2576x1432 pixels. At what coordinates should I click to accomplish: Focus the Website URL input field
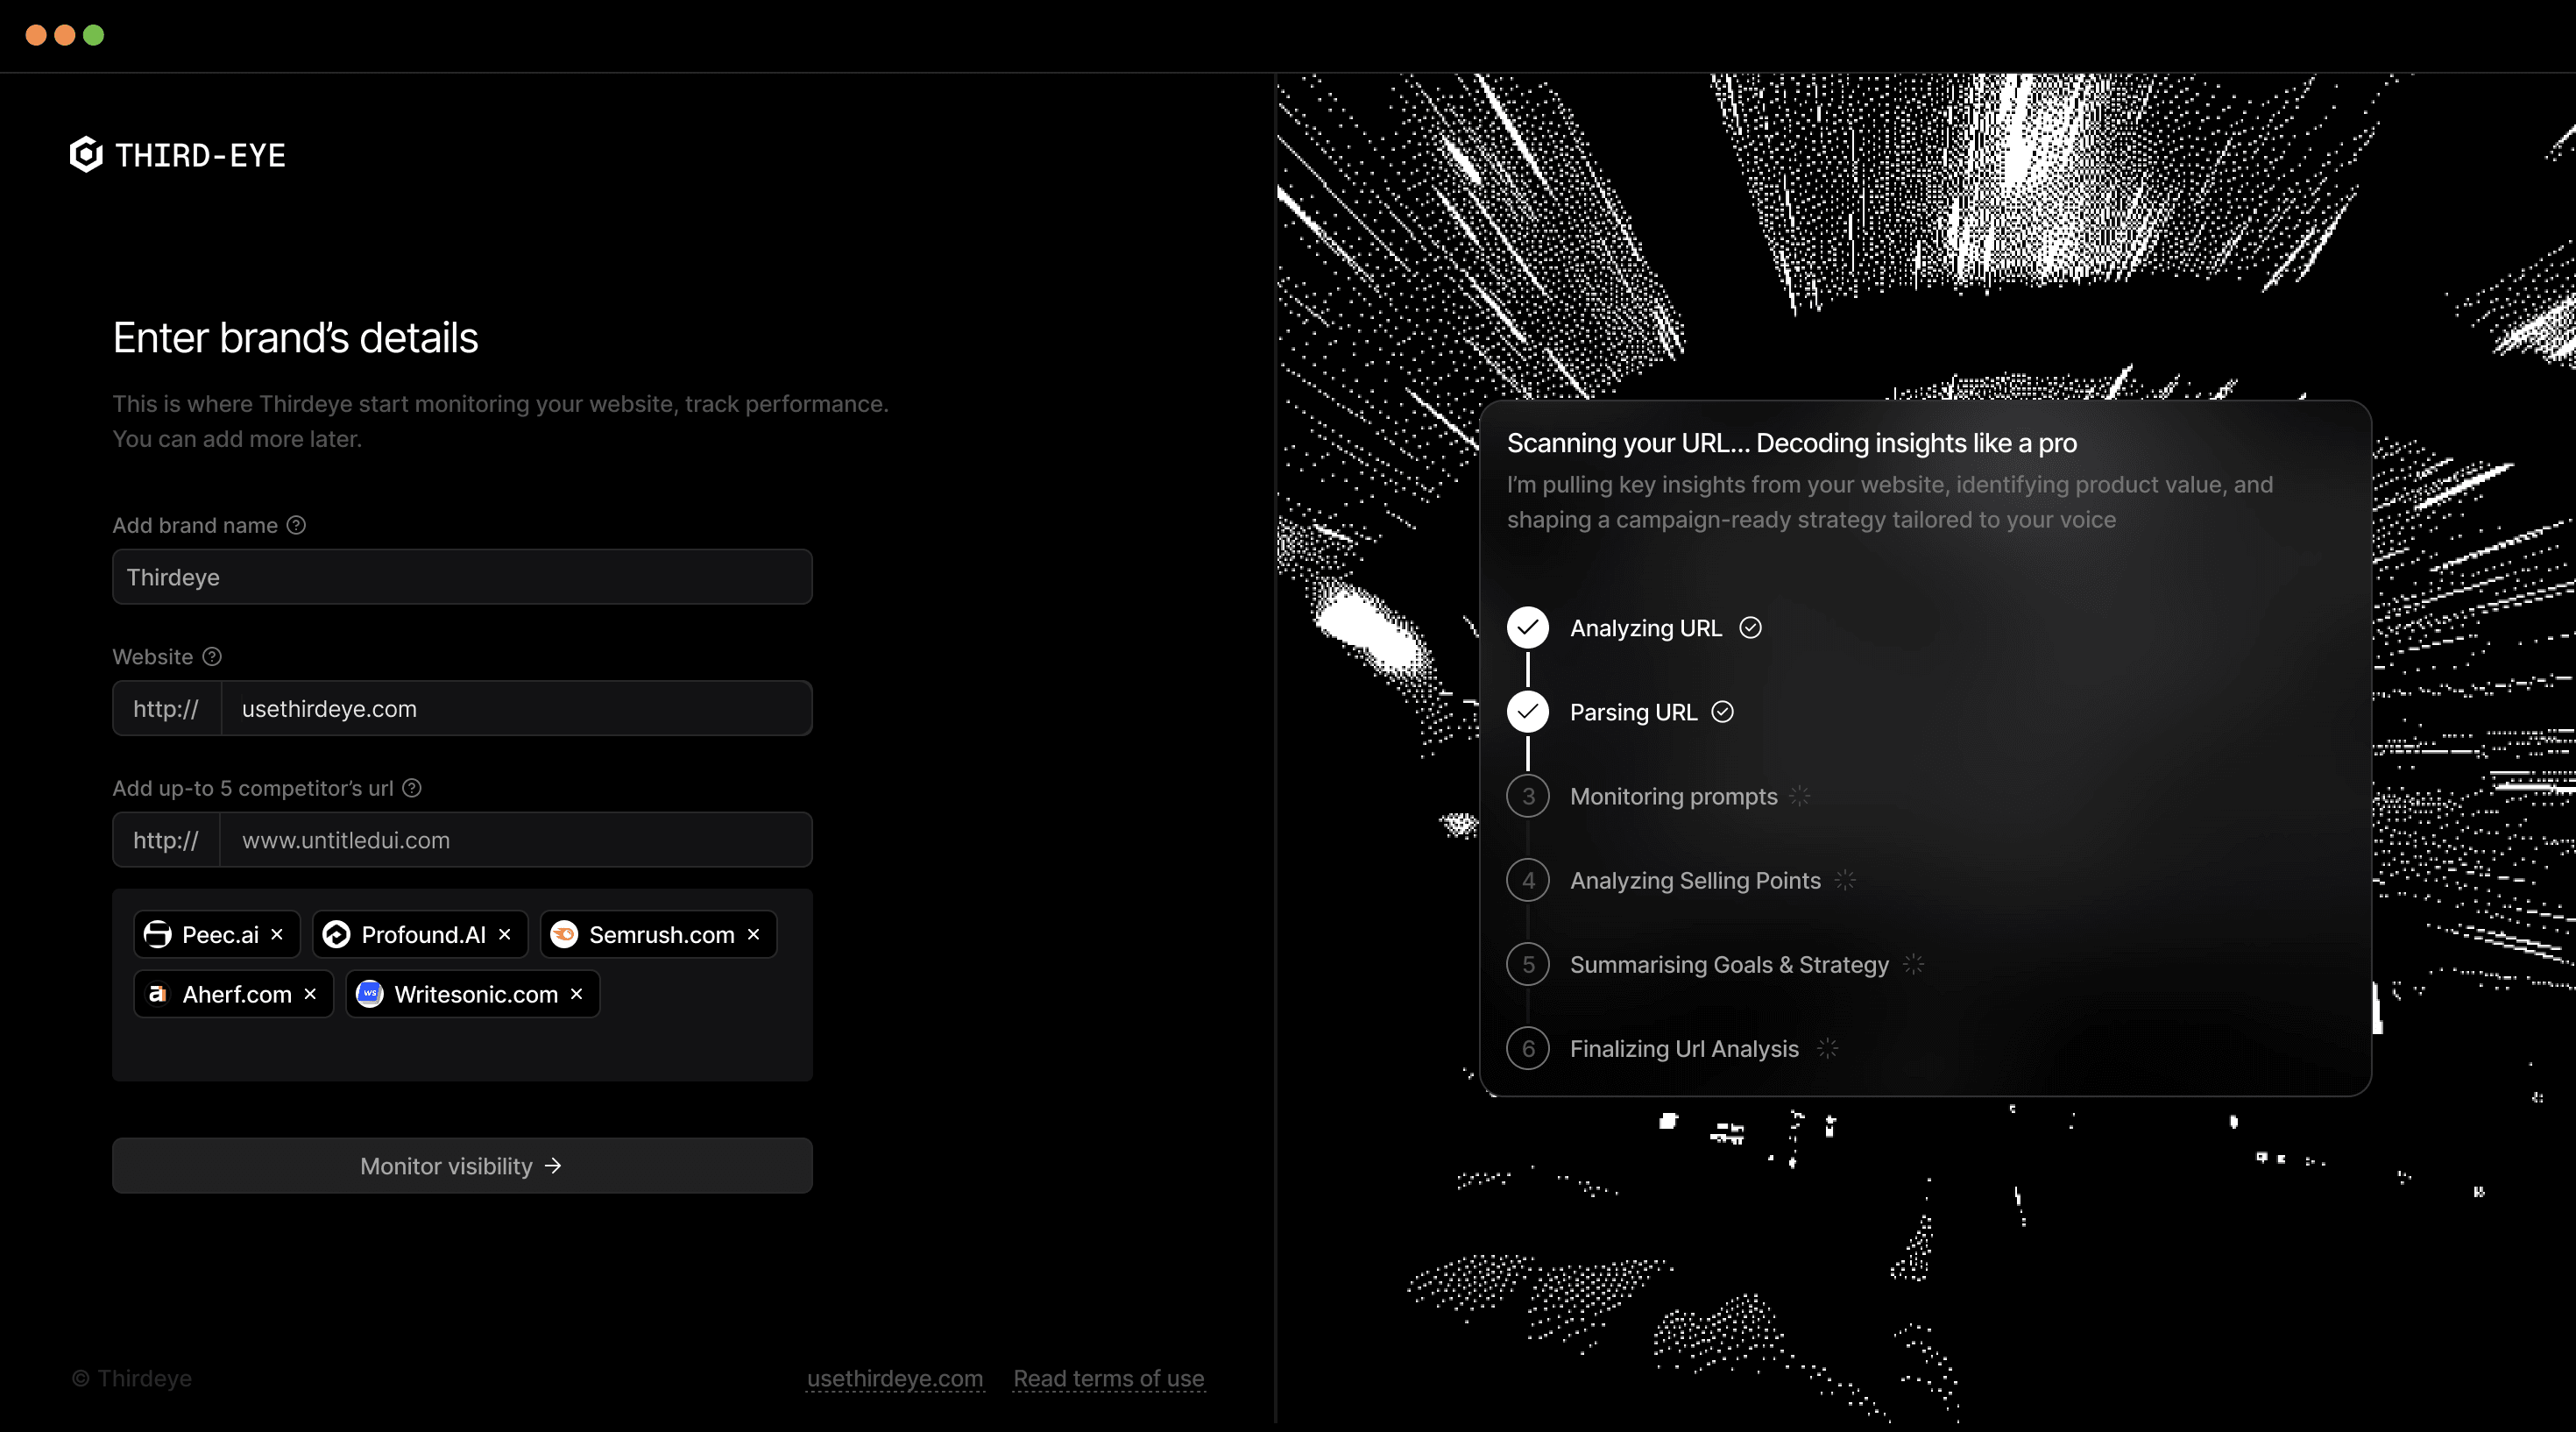tap(515, 709)
